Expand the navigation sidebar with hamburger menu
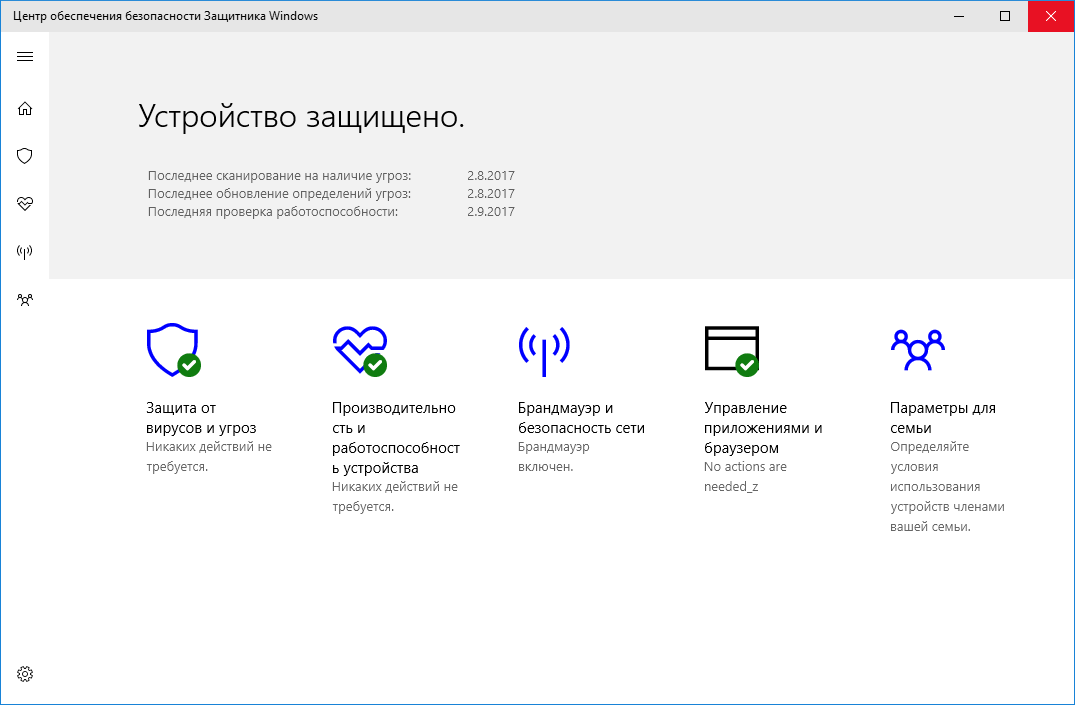Viewport: 1075px width, 705px height. pos(24,56)
